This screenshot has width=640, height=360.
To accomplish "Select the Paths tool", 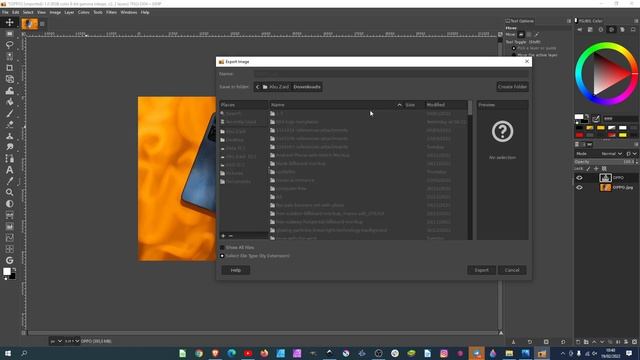I will coord(9,158).
